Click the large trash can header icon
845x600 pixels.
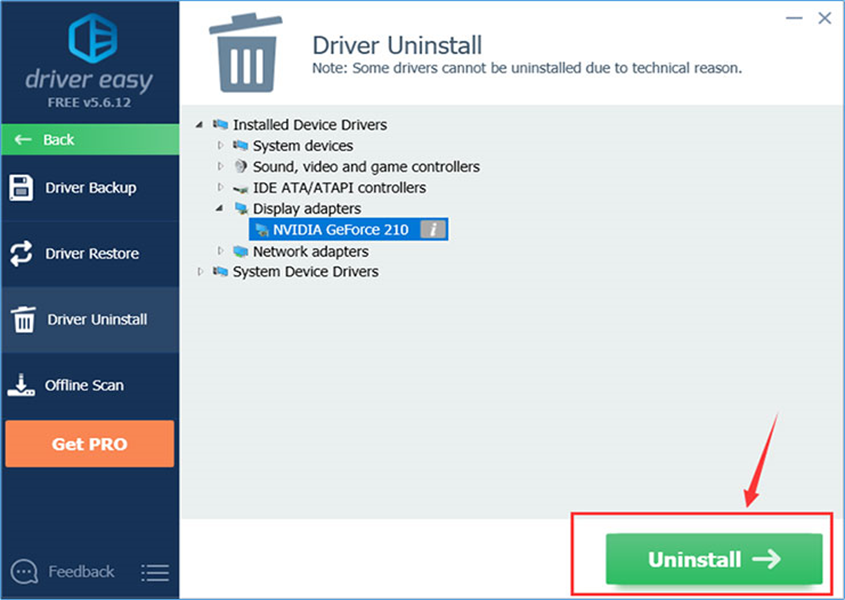246,53
